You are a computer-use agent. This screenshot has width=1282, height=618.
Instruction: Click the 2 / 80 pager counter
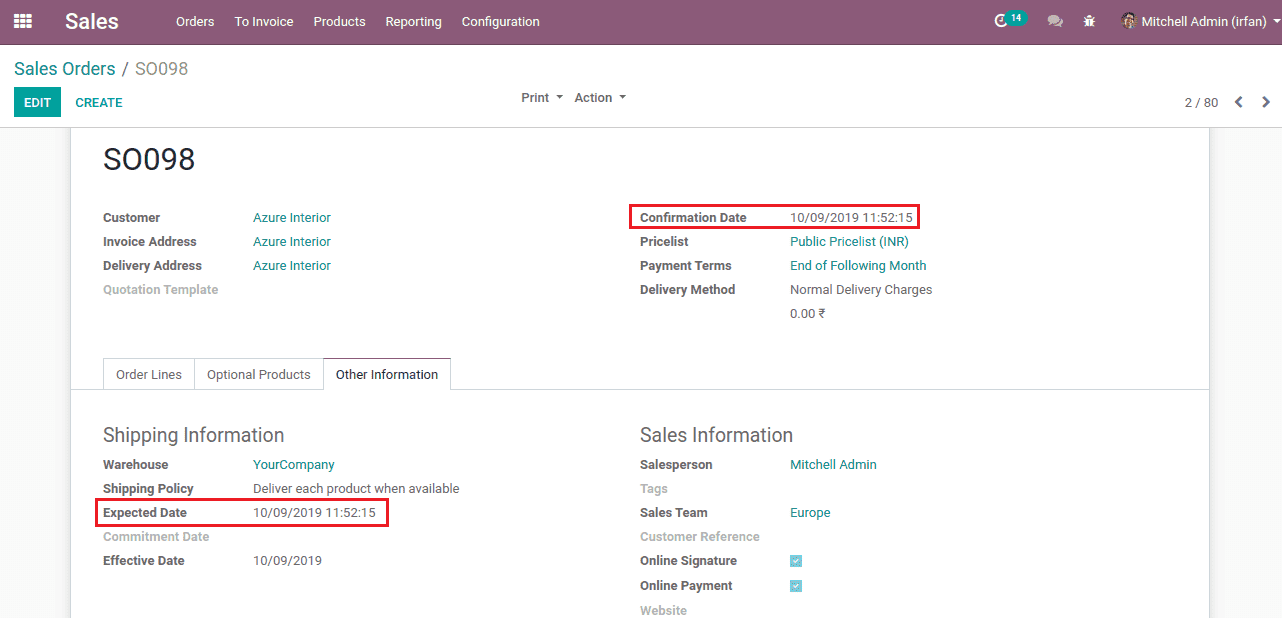[1201, 102]
